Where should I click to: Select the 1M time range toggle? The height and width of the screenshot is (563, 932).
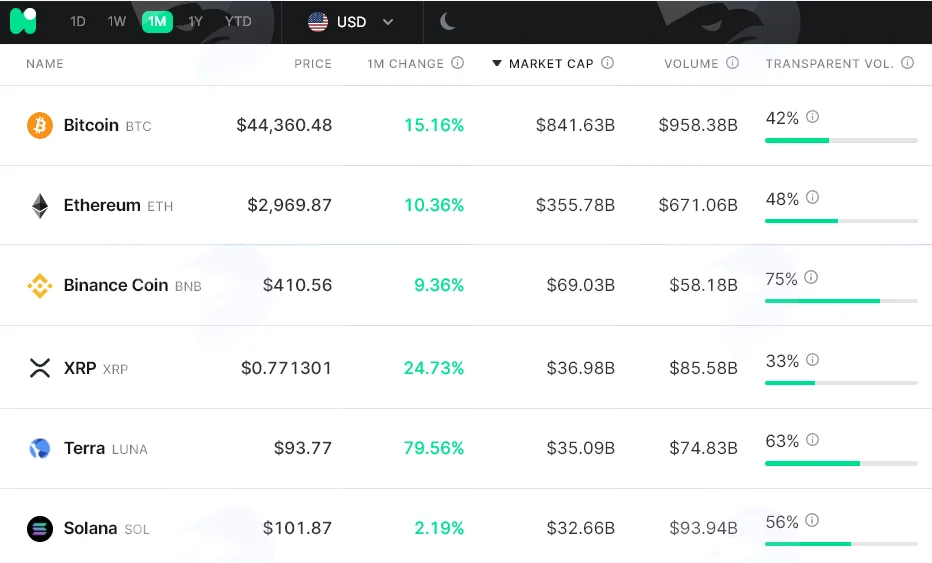coord(157,21)
